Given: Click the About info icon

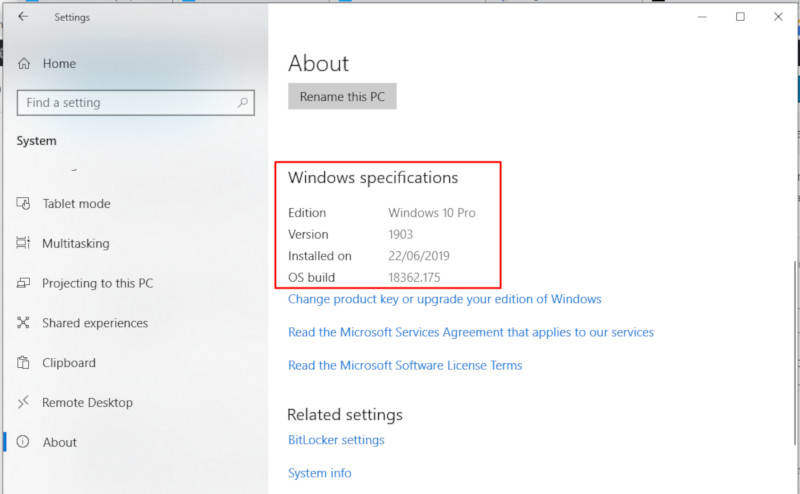Looking at the screenshot, I should tap(23, 442).
